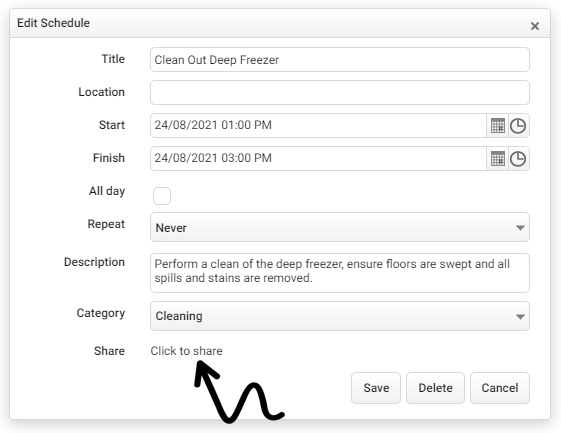Focus the Title input field

pyautogui.click(x=340, y=59)
